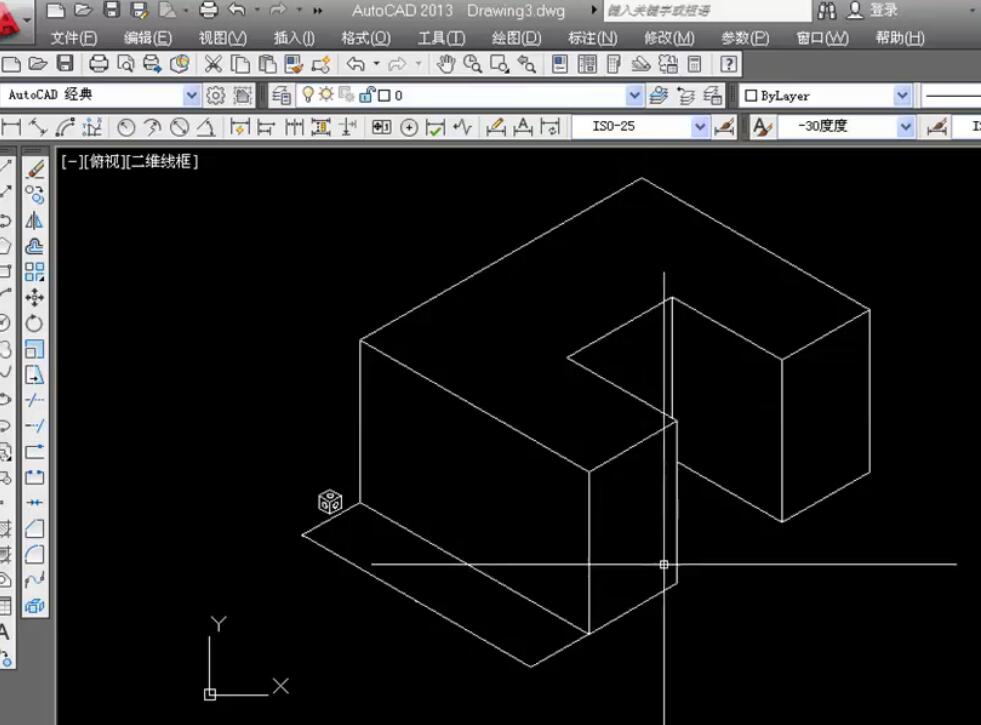The width and height of the screenshot is (981, 725).
Task: Click the [-] viewport control
Action: 71,161
